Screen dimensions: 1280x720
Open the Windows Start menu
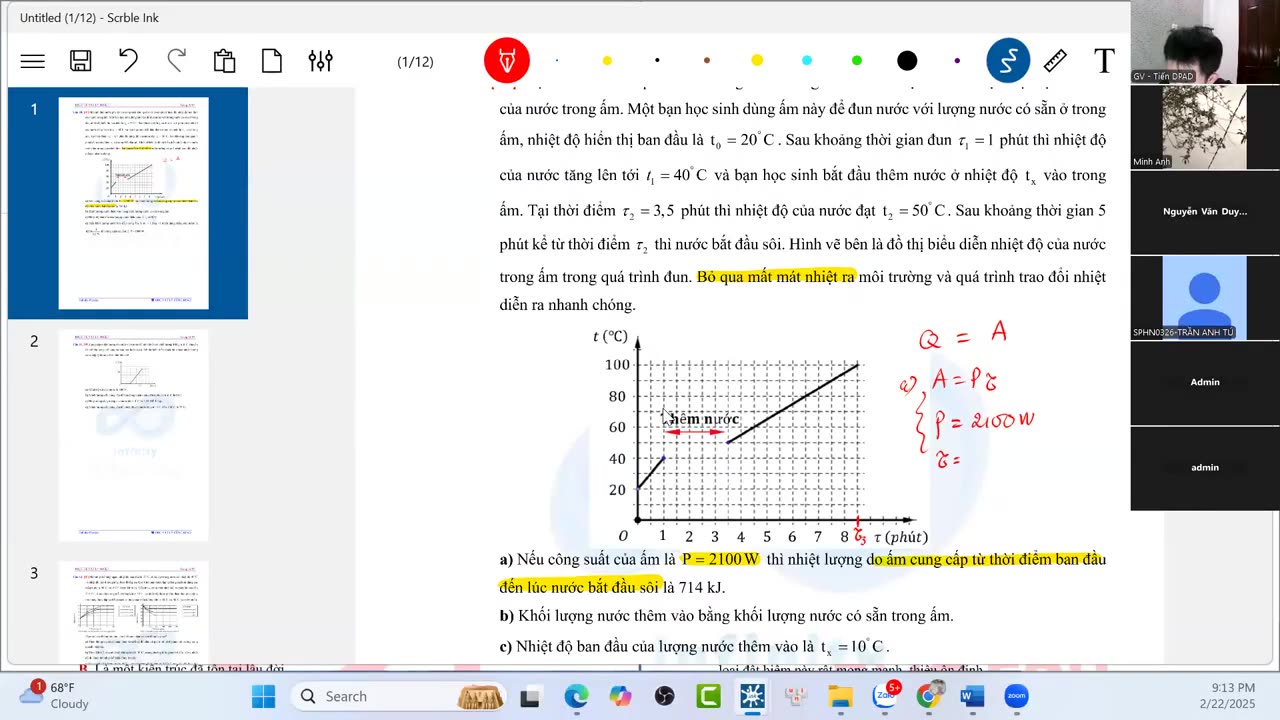point(263,696)
